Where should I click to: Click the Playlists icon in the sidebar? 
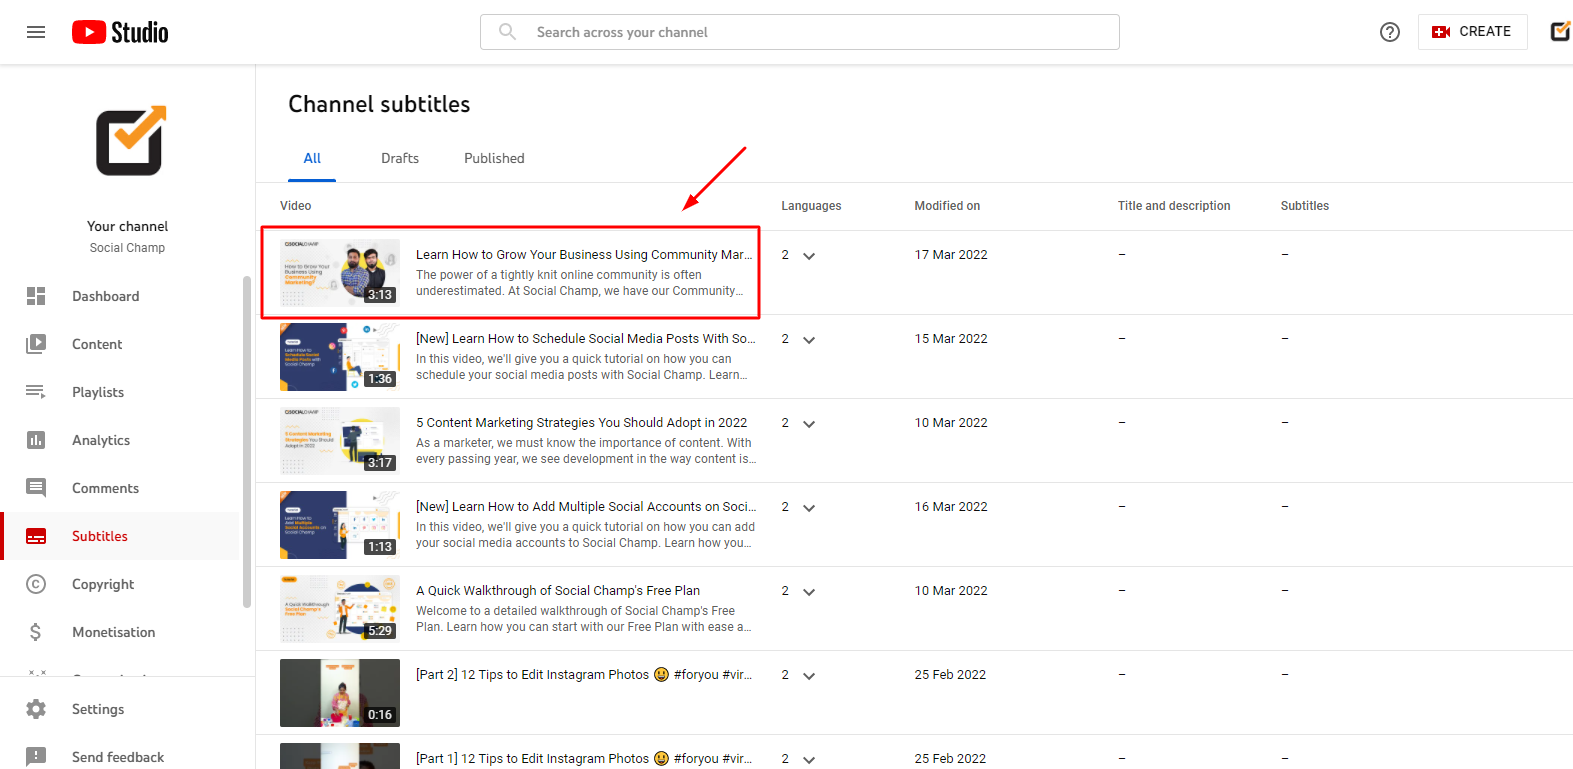point(36,392)
